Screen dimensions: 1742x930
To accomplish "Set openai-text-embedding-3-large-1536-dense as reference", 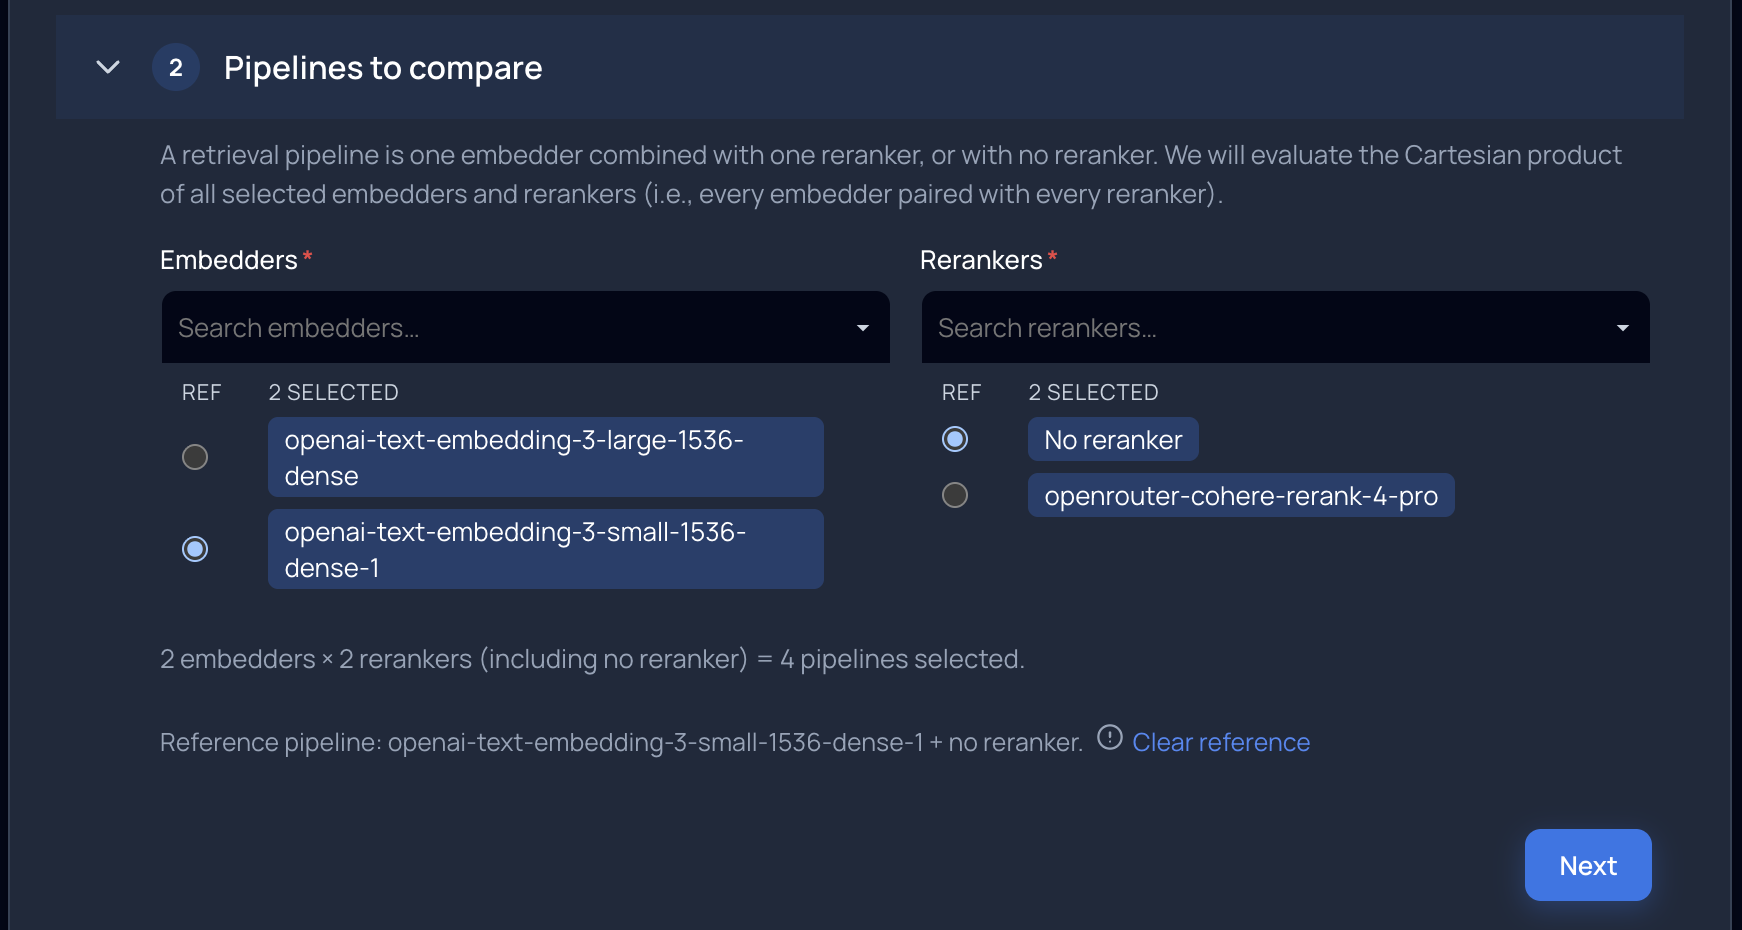I will [195, 457].
